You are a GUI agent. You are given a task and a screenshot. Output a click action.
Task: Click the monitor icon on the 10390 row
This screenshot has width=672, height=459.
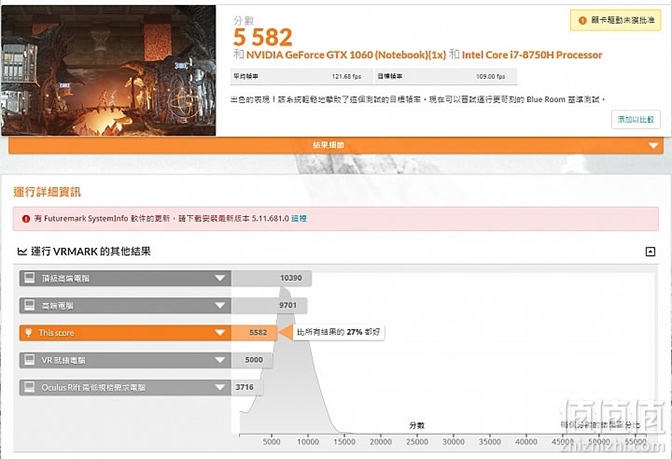point(29,278)
